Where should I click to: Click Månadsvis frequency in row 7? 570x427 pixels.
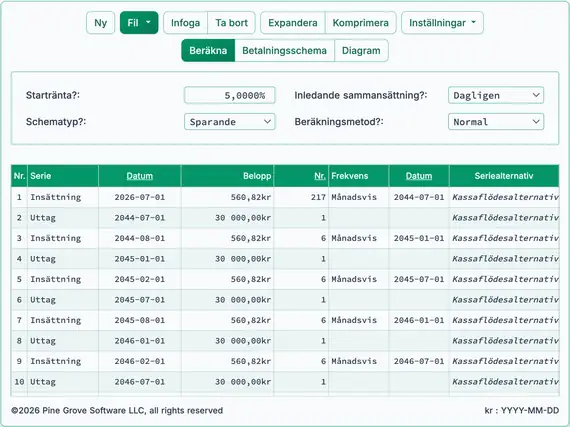[358, 321]
